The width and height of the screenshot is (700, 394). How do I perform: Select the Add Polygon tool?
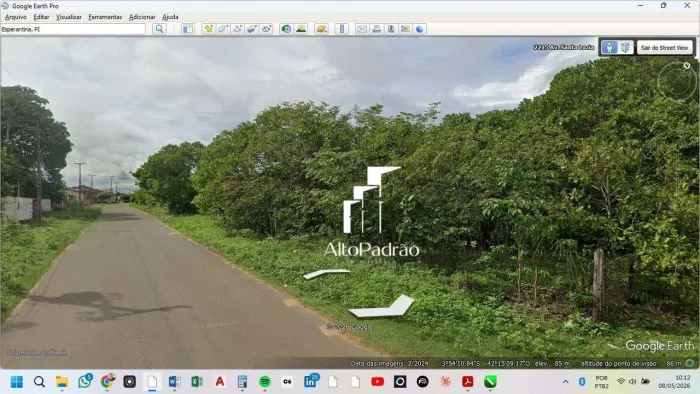(x=223, y=29)
